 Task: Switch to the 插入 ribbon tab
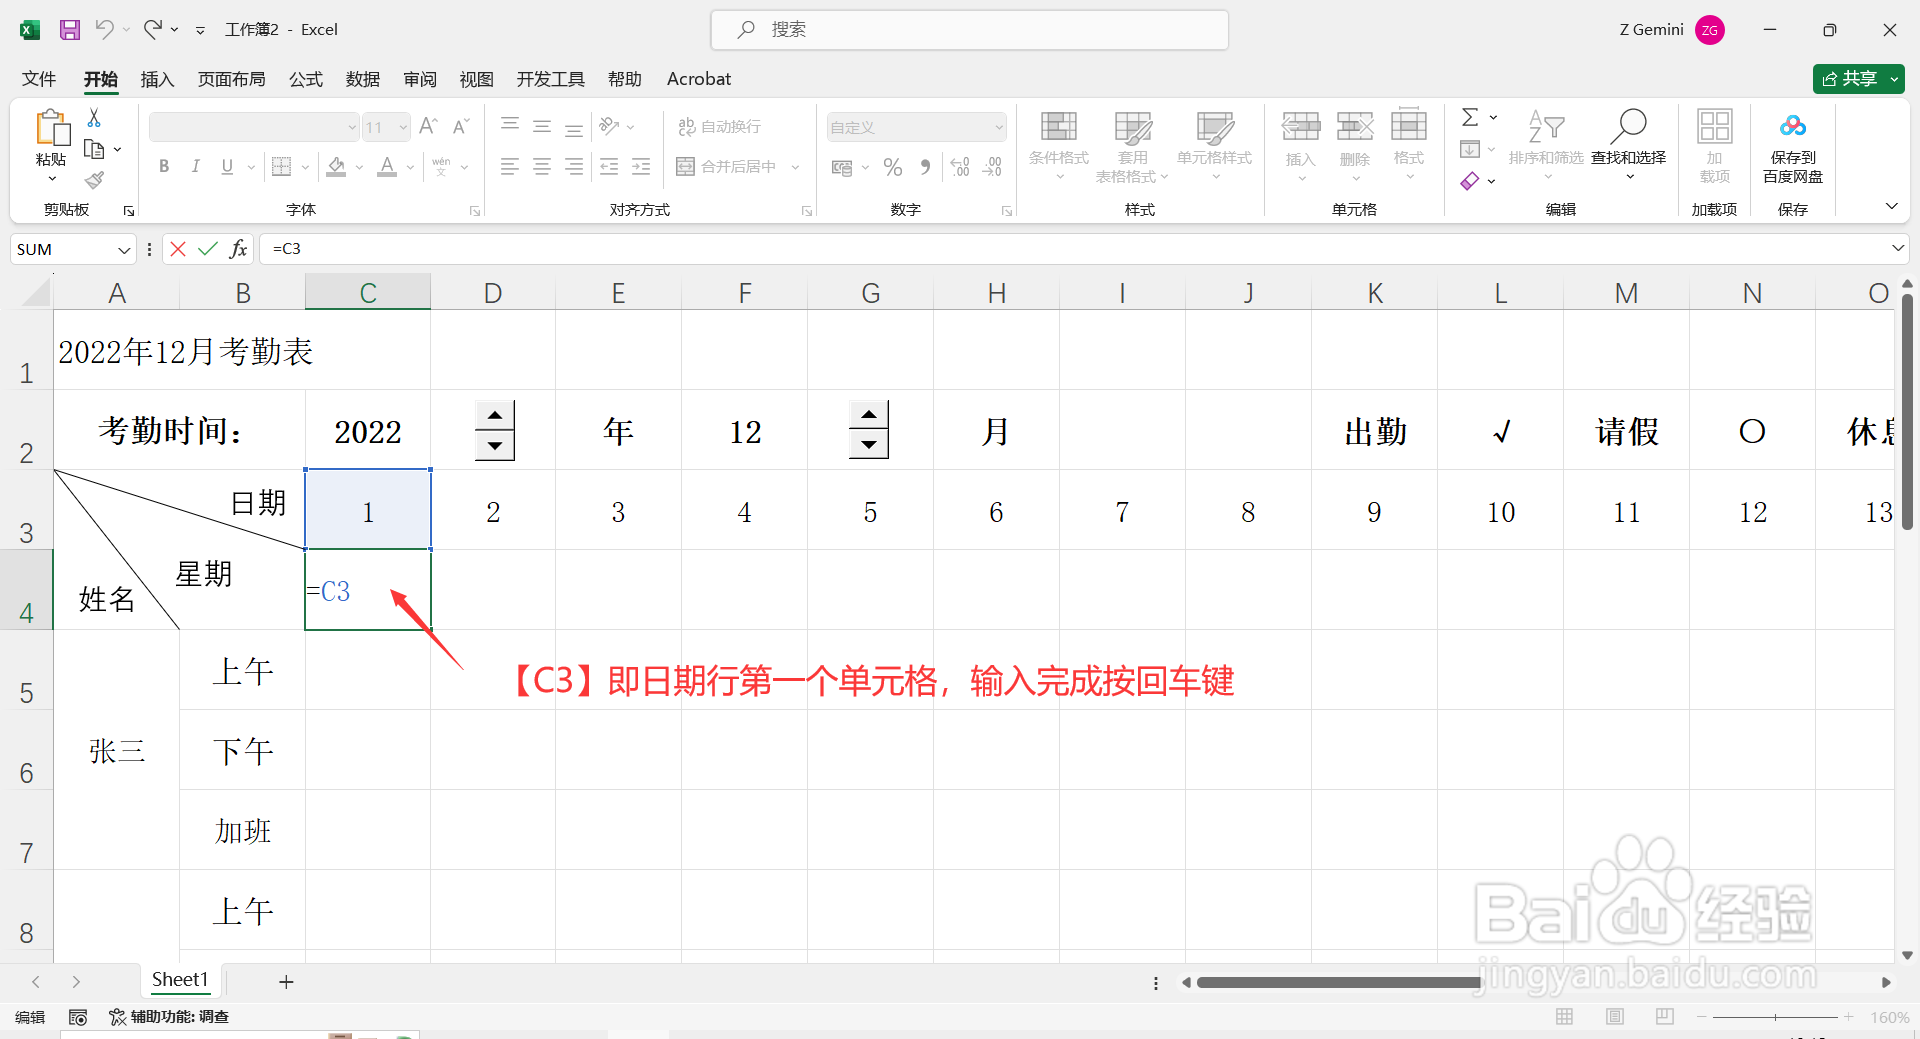(x=156, y=78)
